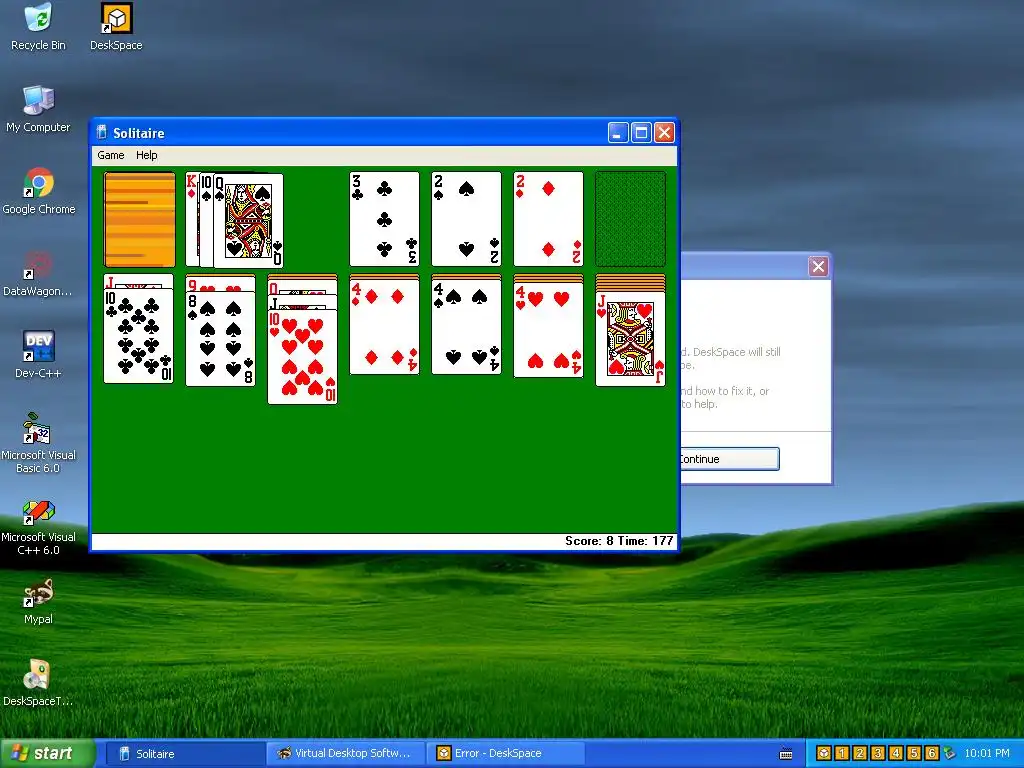Select the Google Chrome desktop icon
Viewport: 1024px width, 768px height.
click(39, 191)
